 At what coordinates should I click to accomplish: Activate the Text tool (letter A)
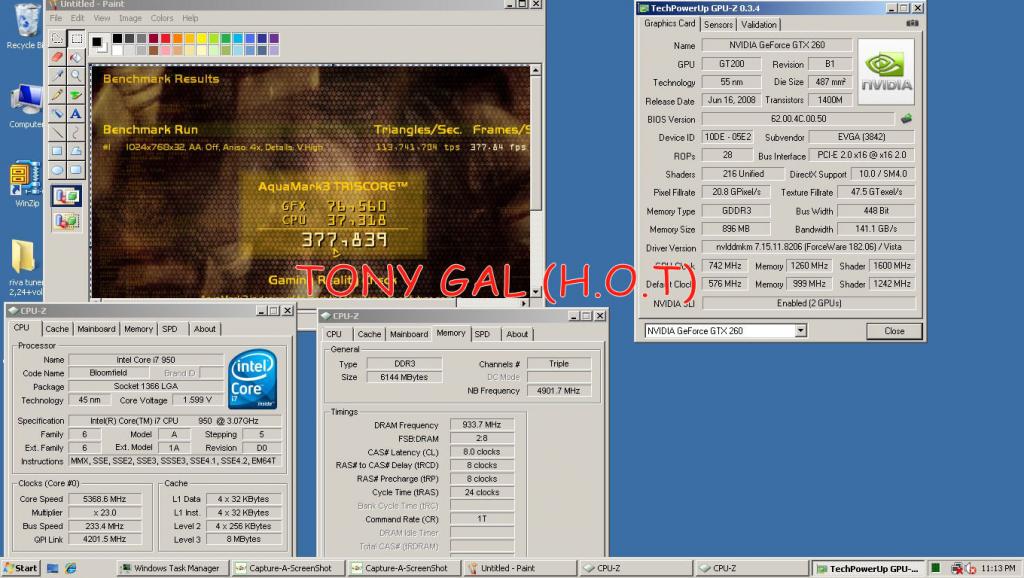(76, 114)
